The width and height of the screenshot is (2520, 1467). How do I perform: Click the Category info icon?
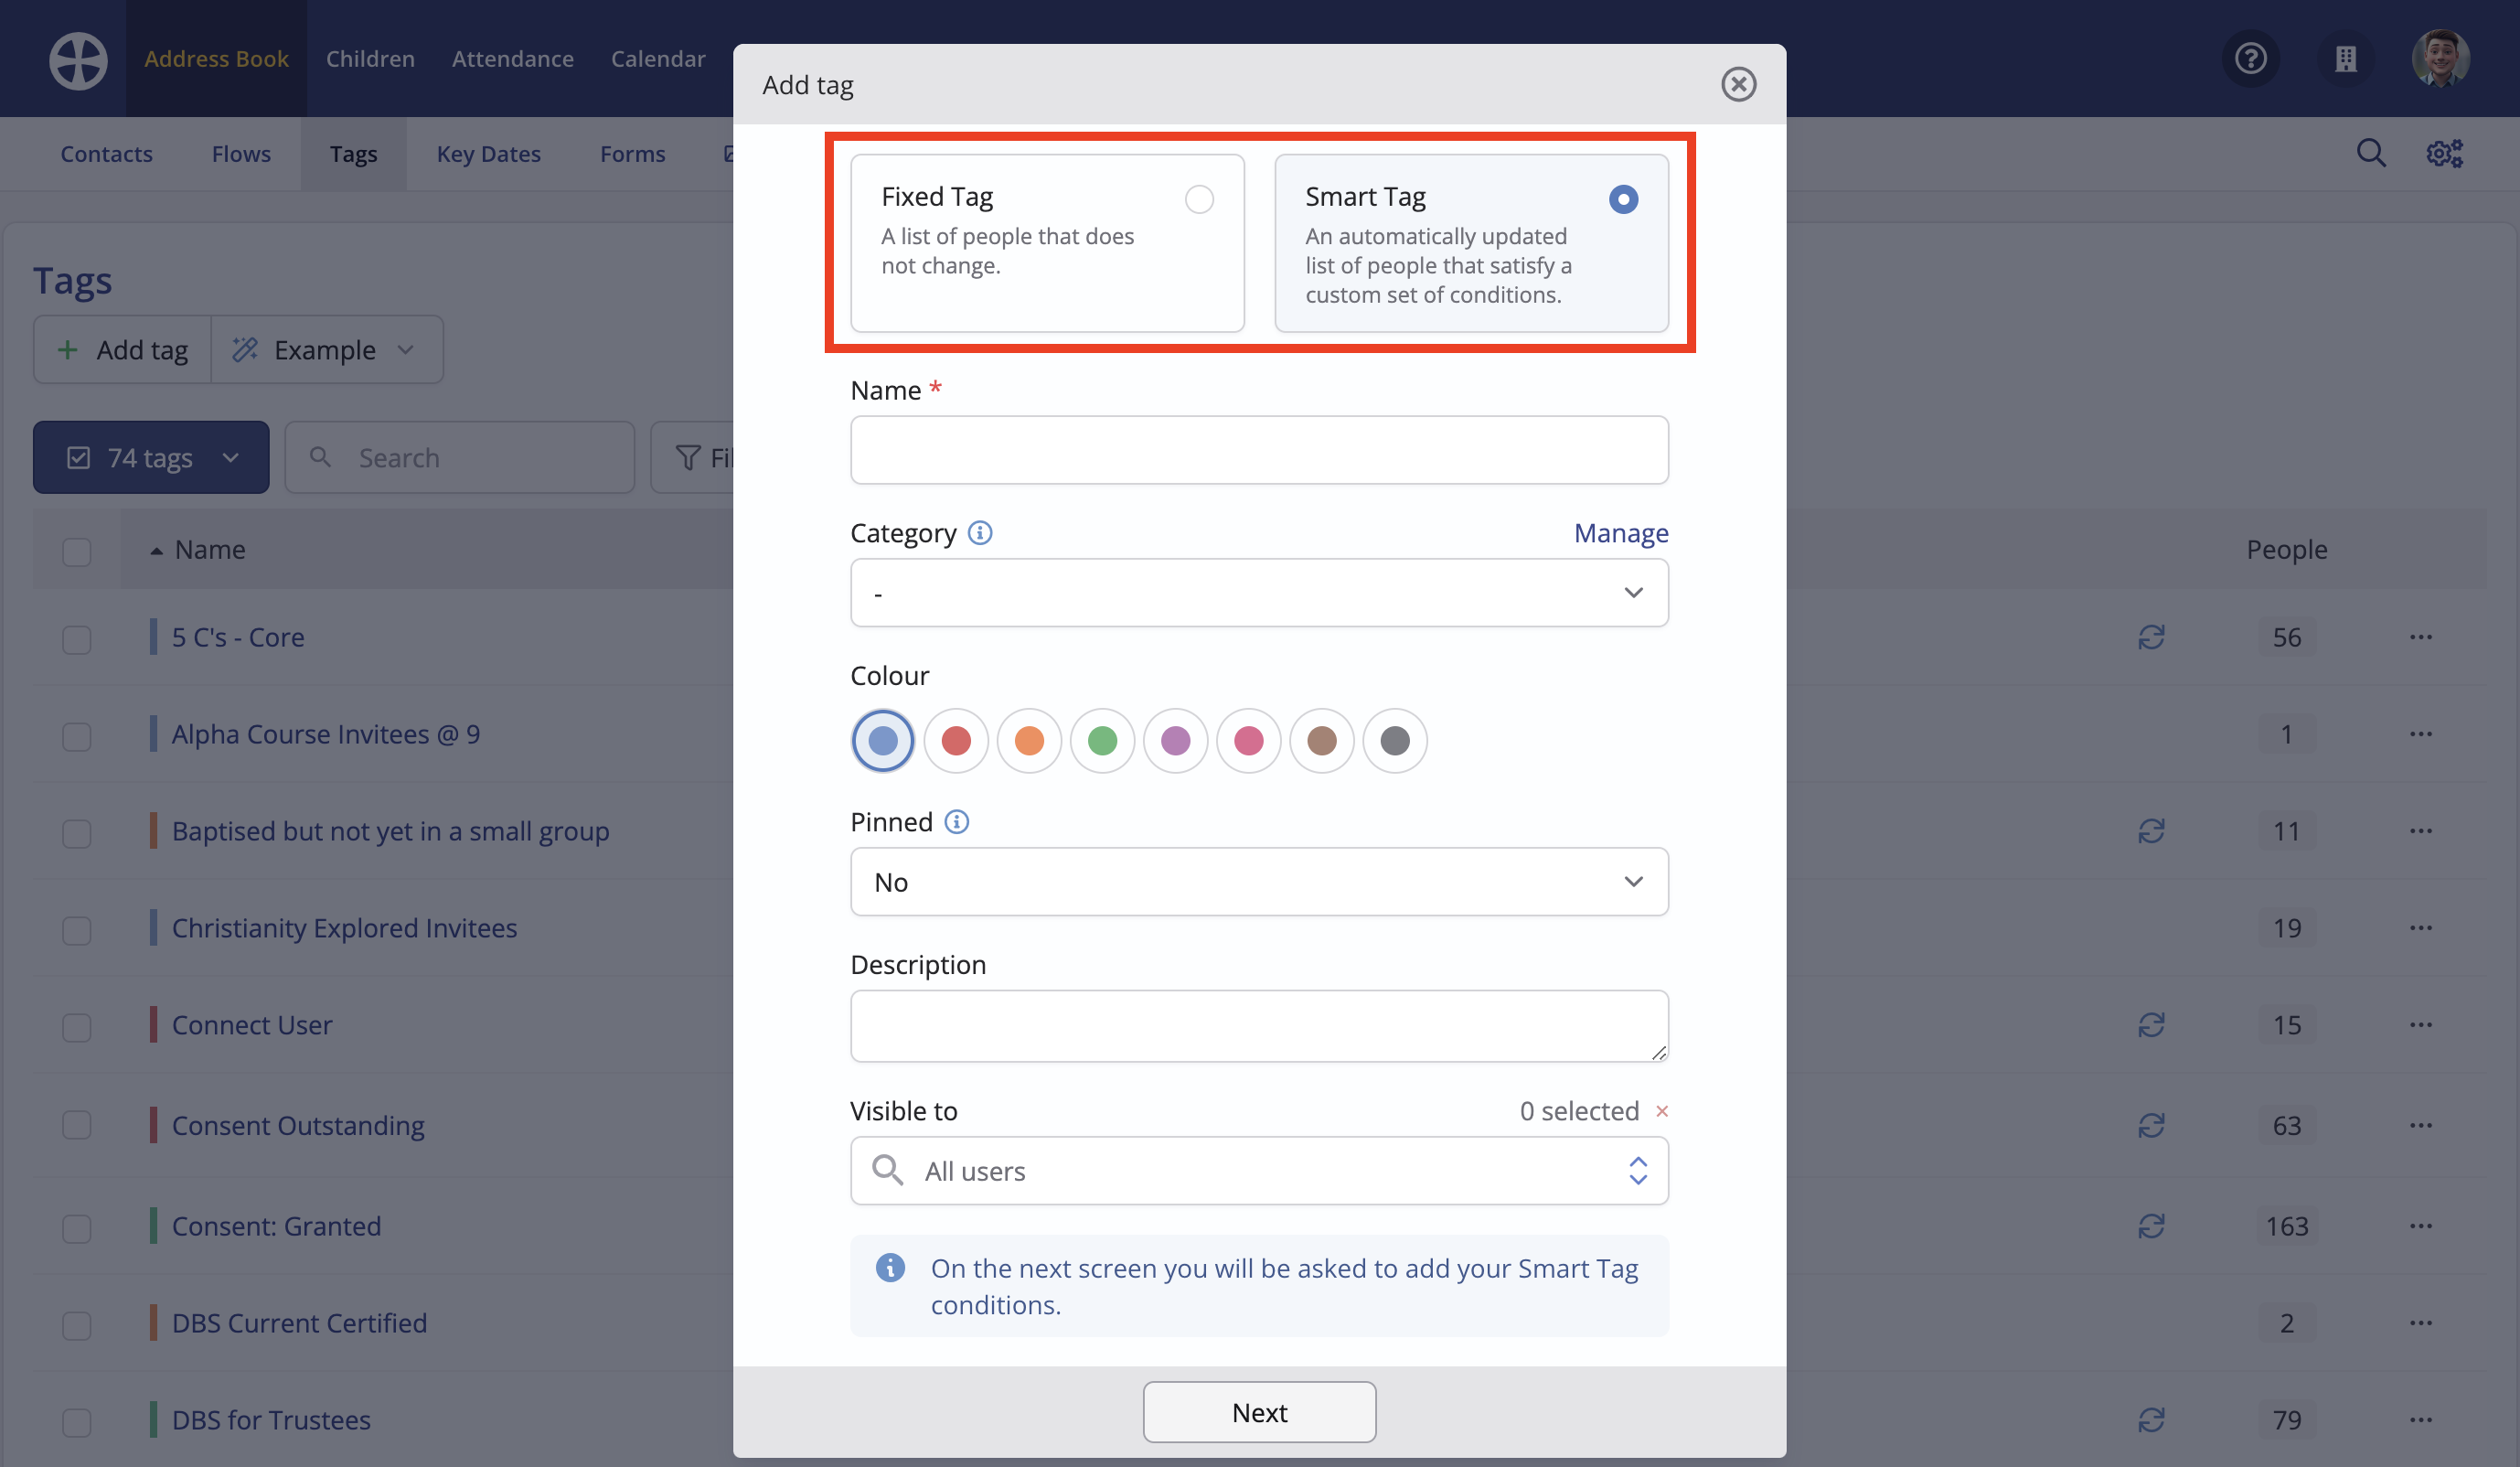click(980, 533)
